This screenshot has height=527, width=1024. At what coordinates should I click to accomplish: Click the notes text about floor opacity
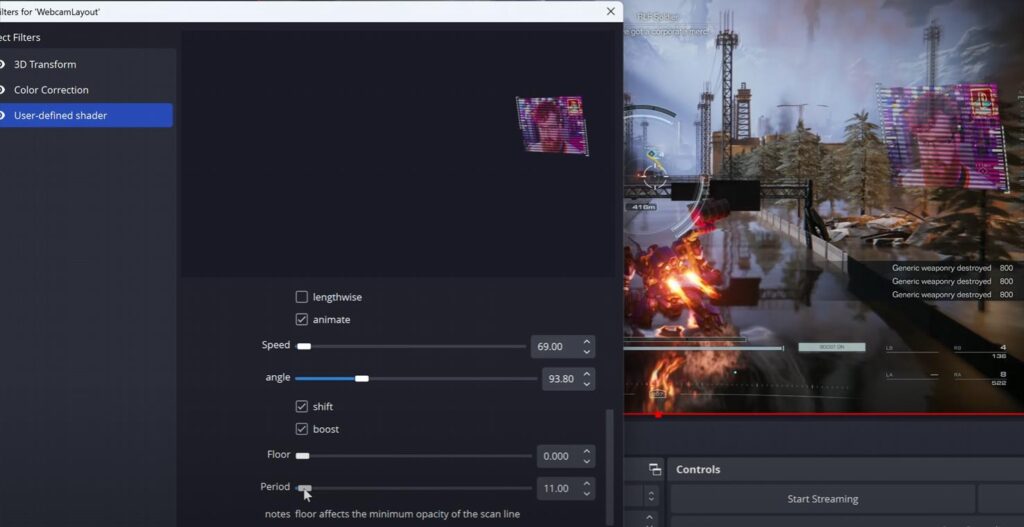[408, 514]
